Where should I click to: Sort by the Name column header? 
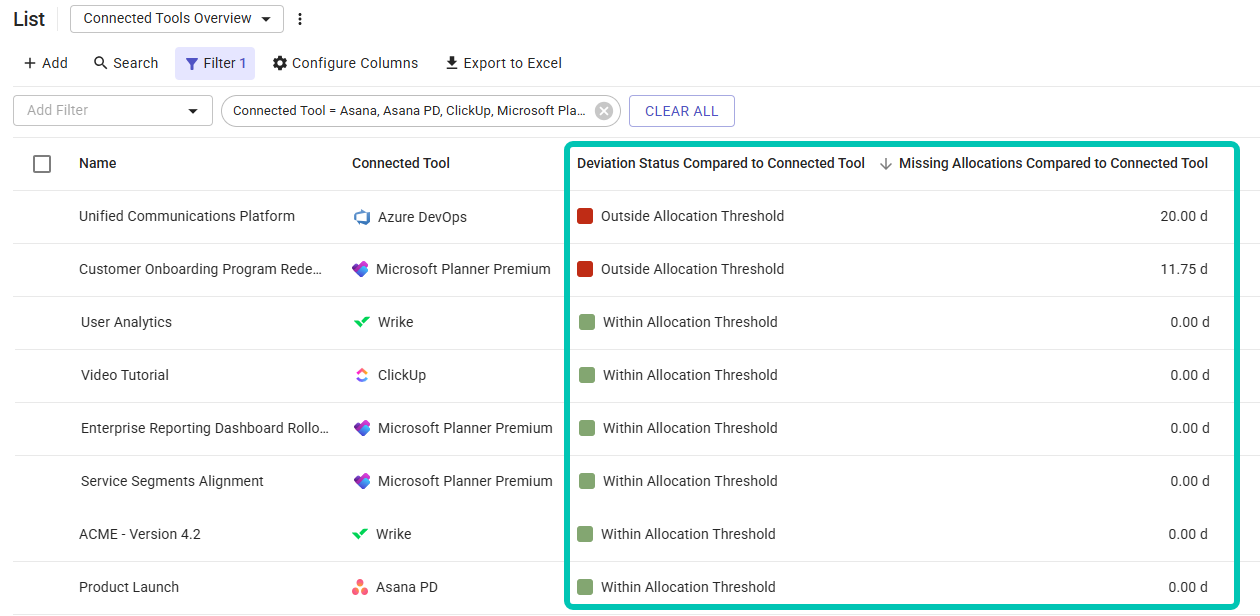[x=98, y=163]
